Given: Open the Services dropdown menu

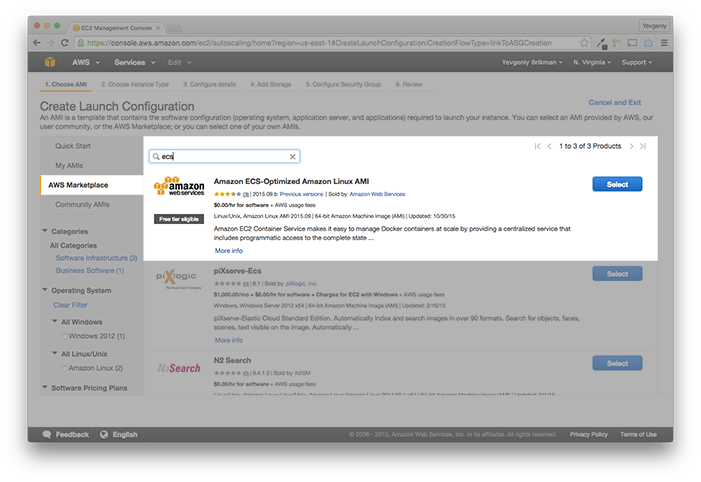Looking at the screenshot, I should pos(135,62).
